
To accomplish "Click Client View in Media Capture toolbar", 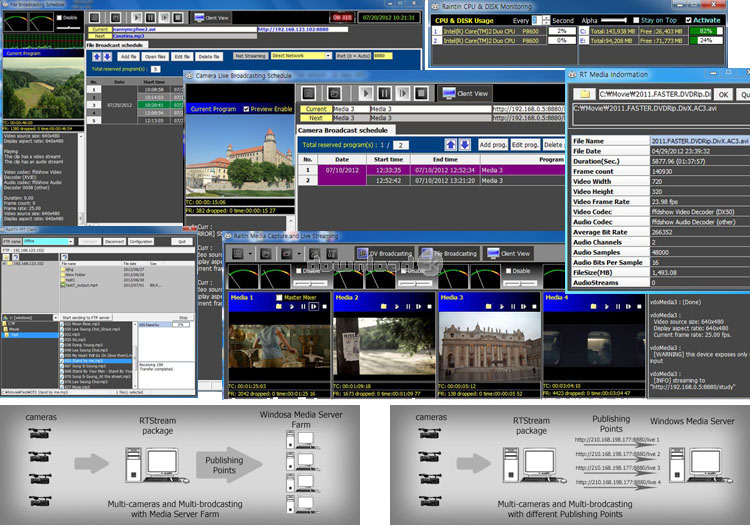I will tap(509, 253).
